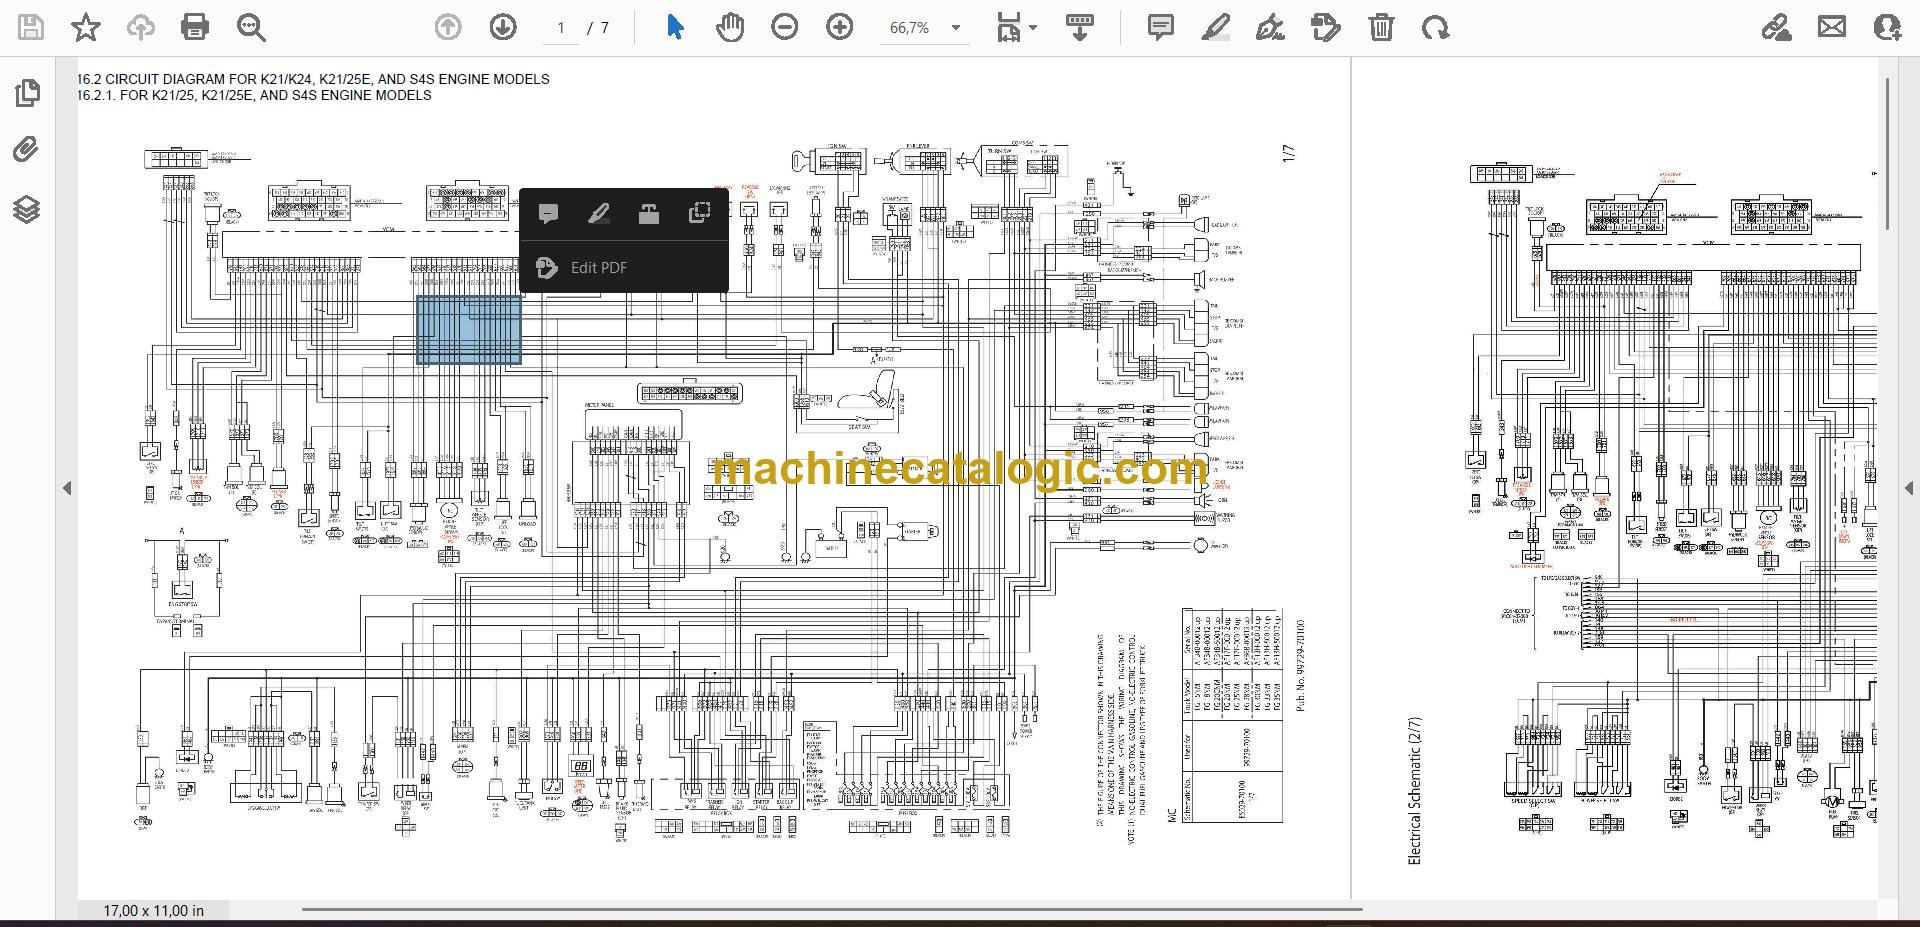The height and width of the screenshot is (927, 1920).
Task: Go to previous page arrow
Action: 448,27
